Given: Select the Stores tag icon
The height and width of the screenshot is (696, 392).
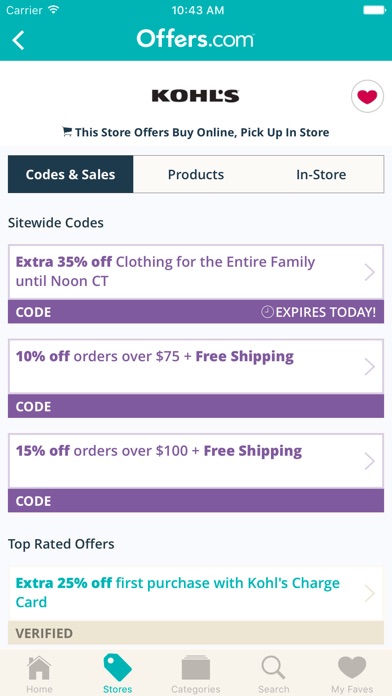Looking at the screenshot, I should coord(118,667).
